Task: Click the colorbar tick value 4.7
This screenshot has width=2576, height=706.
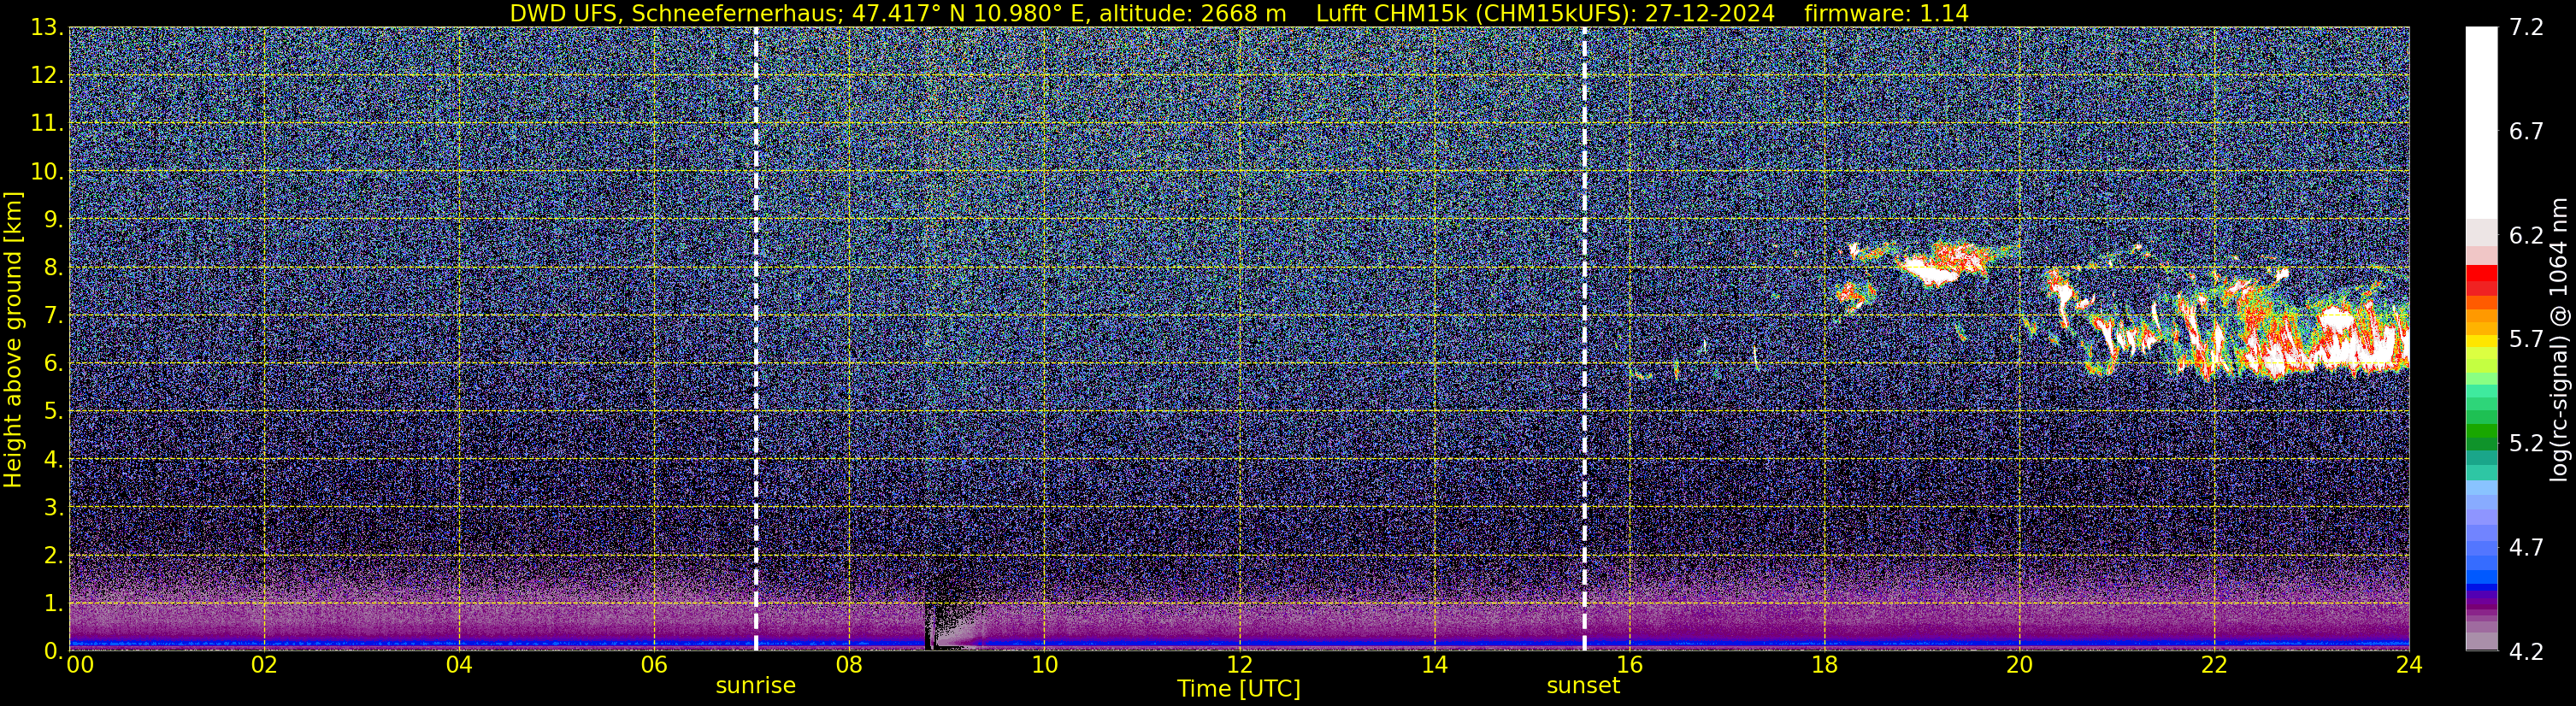Action: click(2526, 548)
